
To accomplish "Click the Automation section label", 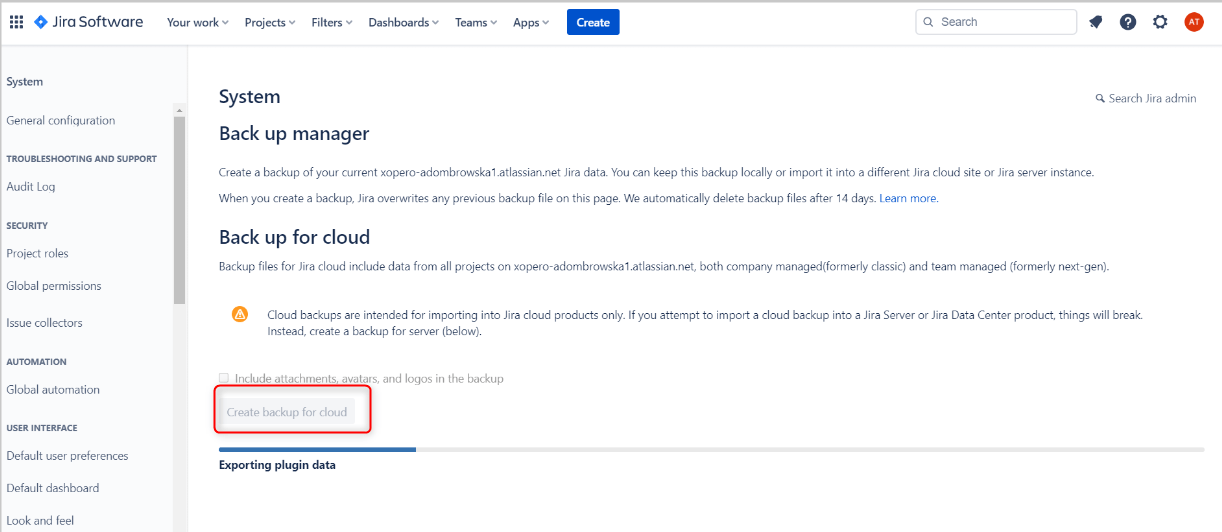I will click(x=36, y=361).
